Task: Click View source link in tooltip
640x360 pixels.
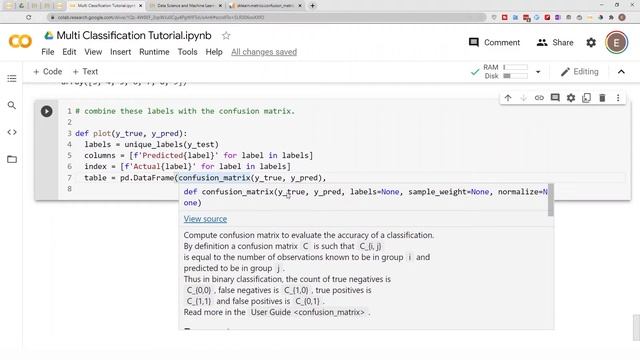Action: point(205,219)
